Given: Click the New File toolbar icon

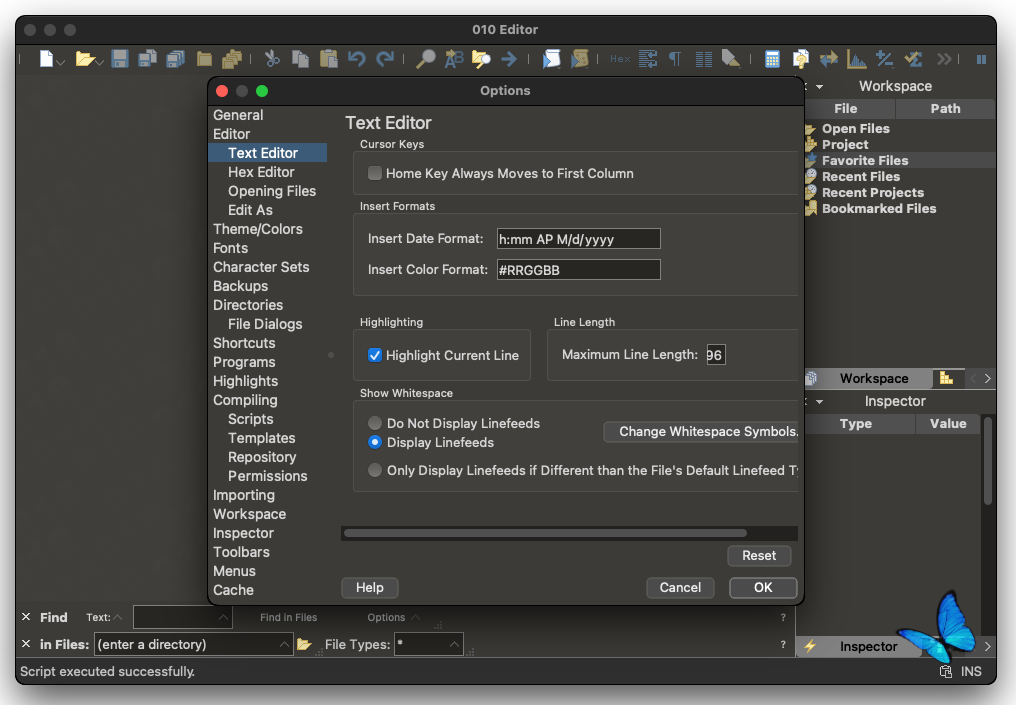Looking at the screenshot, I should 47,59.
